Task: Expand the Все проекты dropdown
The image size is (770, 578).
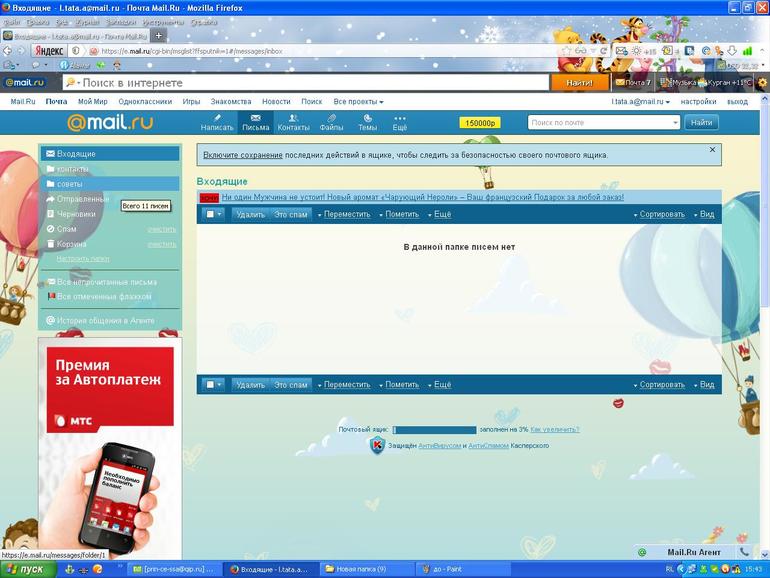Action: click(x=358, y=101)
